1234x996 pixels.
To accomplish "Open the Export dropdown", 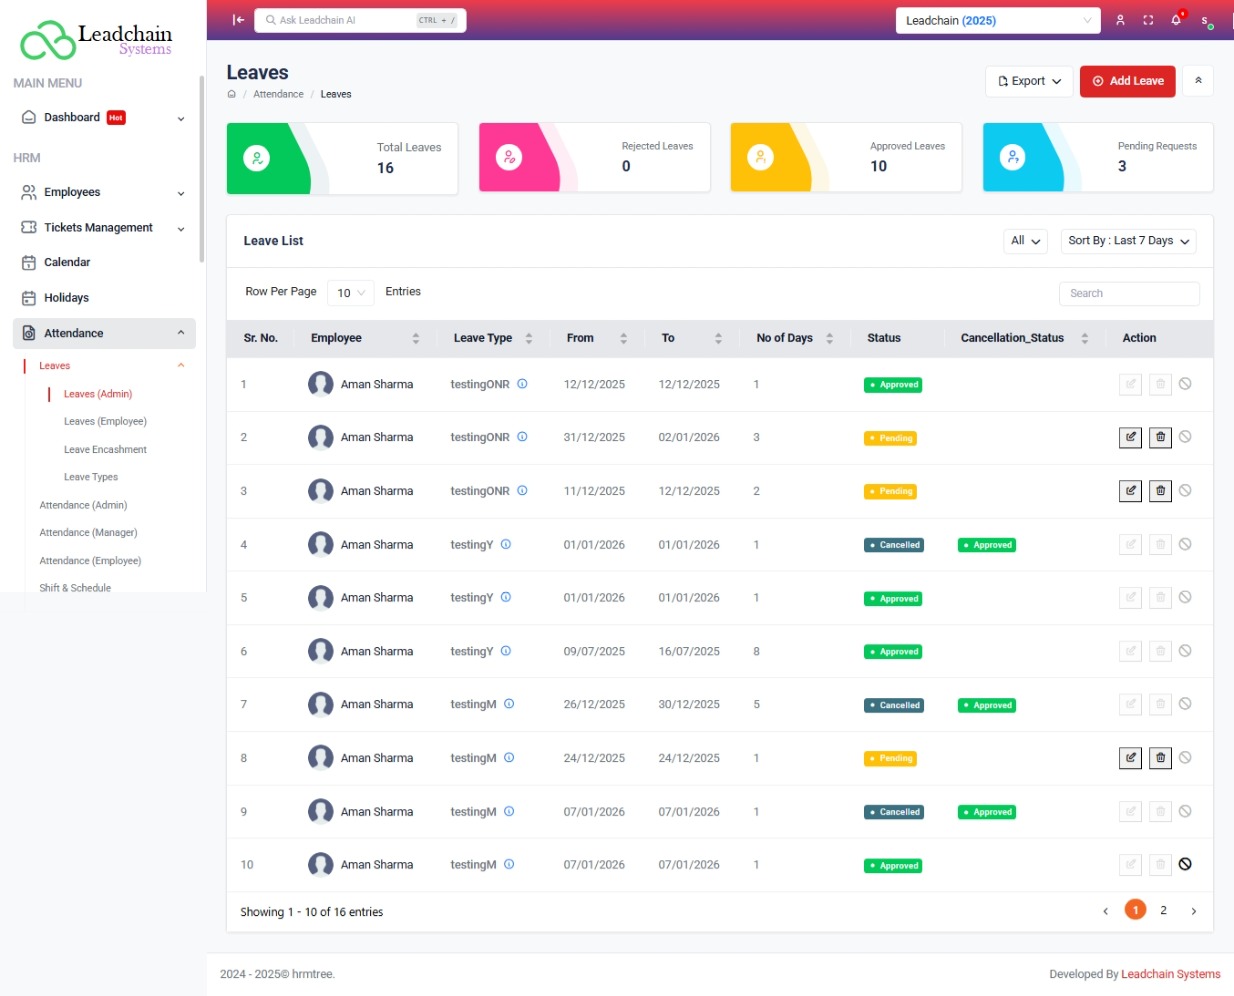I will point(1029,81).
